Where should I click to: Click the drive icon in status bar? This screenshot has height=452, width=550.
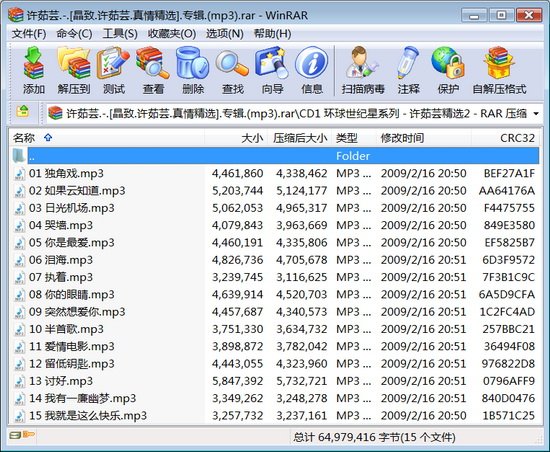click(15, 435)
